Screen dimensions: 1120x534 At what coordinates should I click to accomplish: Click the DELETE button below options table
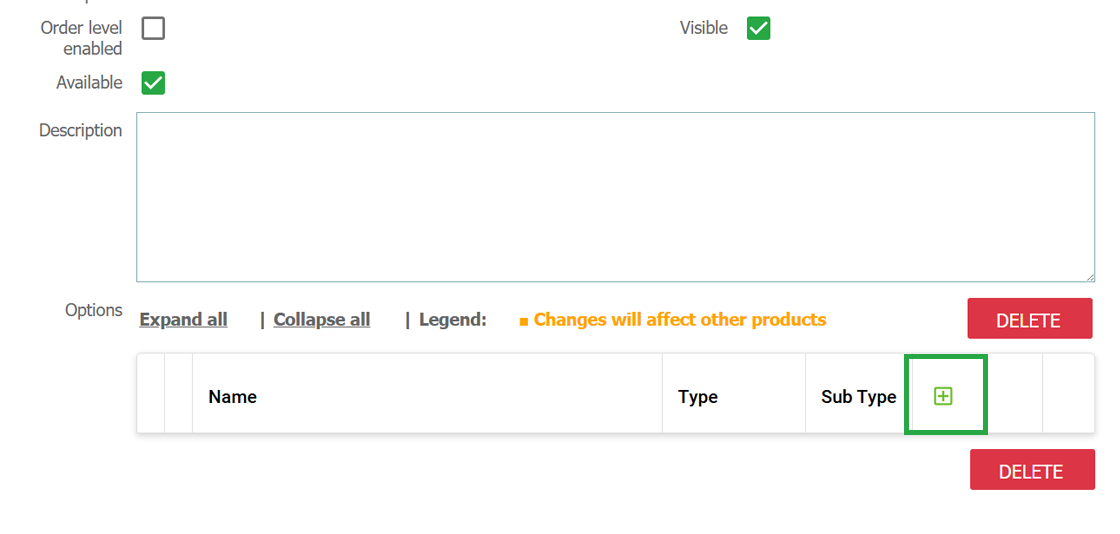click(x=1032, y=470)
